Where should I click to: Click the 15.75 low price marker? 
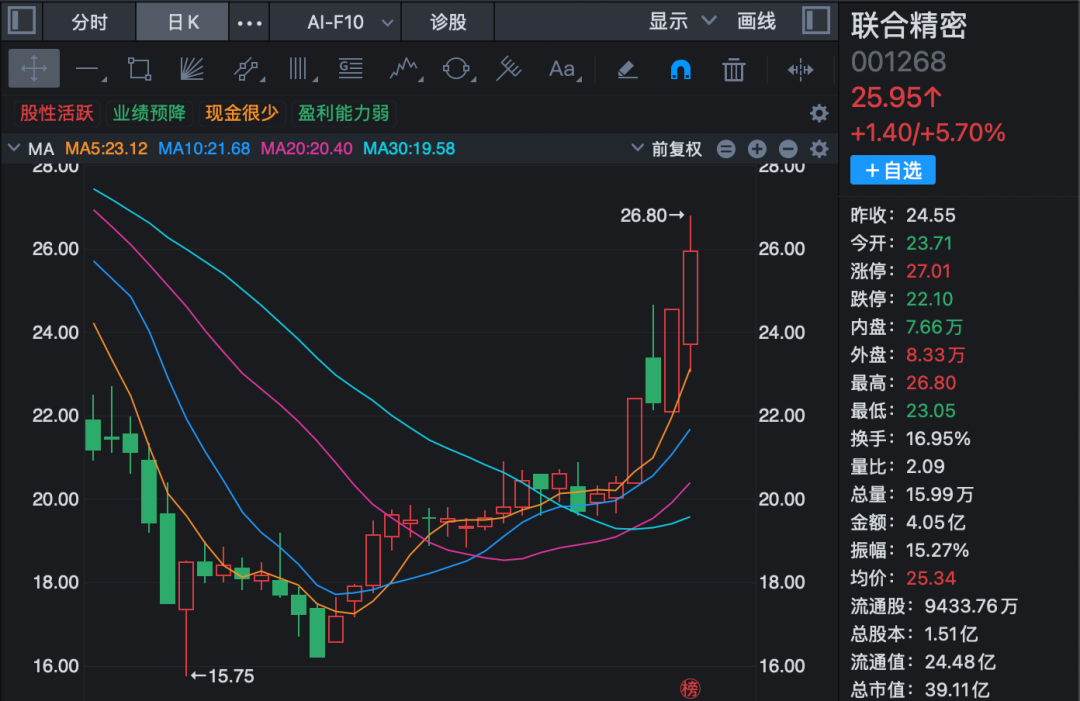pyautogui.click(x=222, y=676)
